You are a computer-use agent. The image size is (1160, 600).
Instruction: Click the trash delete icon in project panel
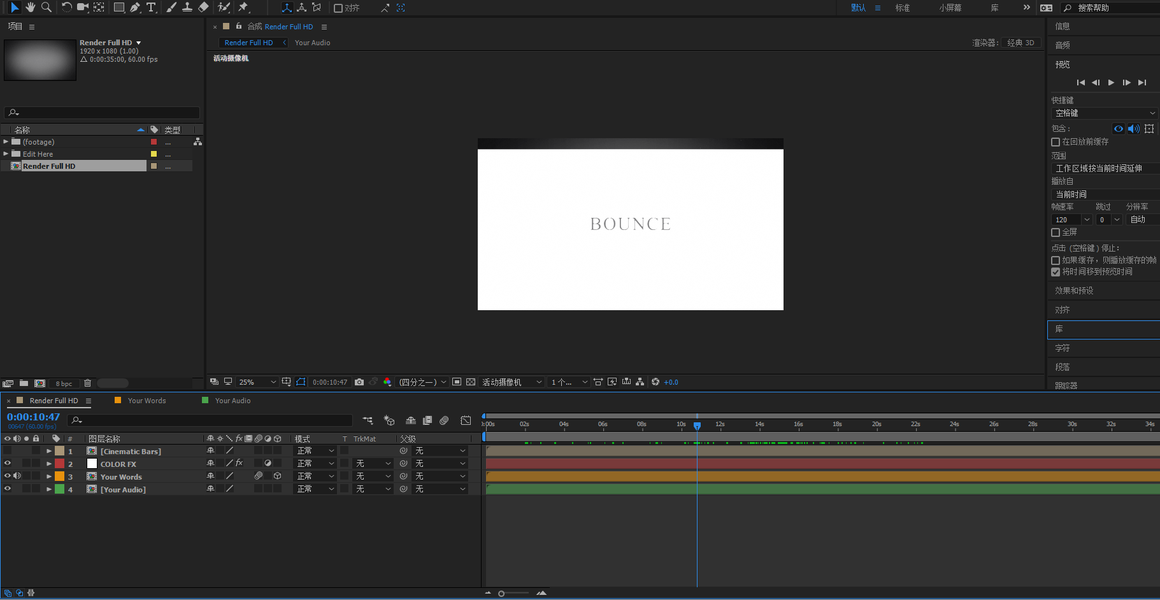point(87,383)
